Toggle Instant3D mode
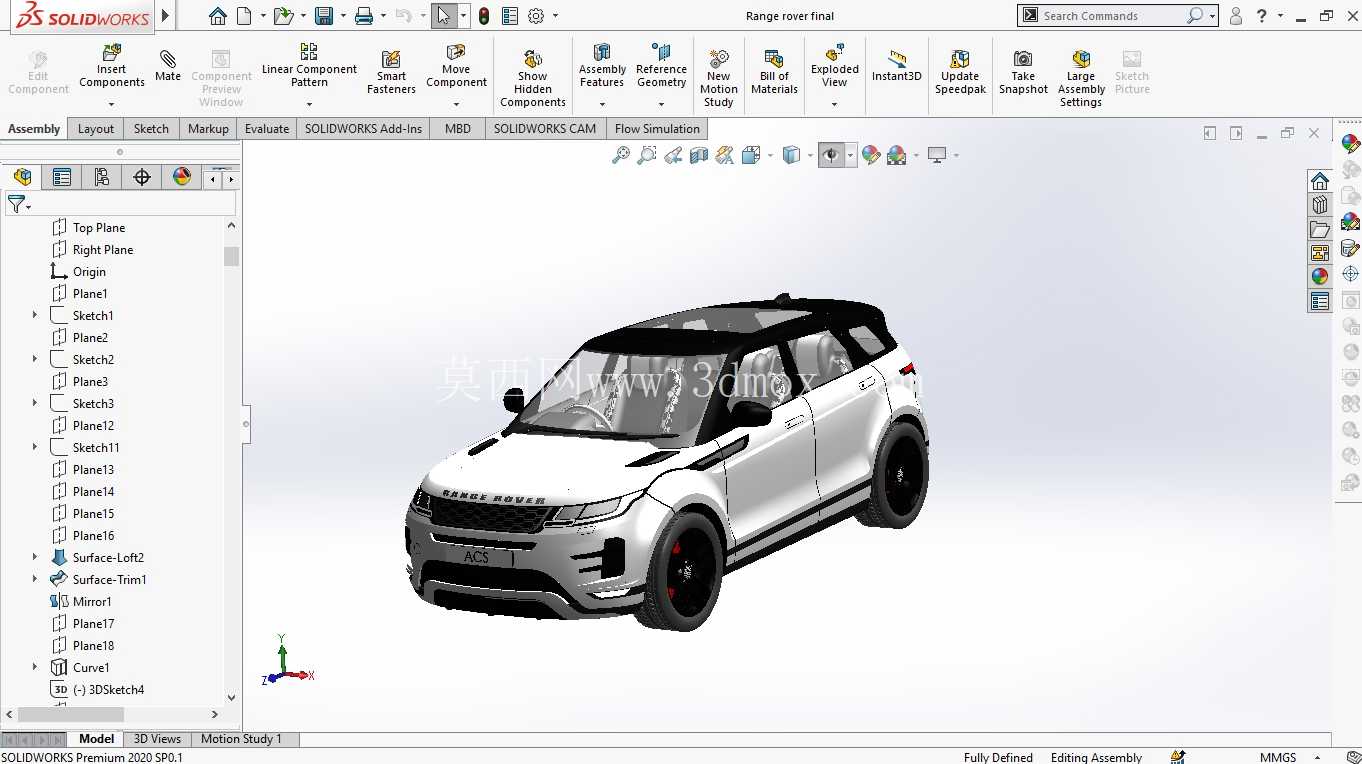This screenshot has width=1362, height=764. 896,65
